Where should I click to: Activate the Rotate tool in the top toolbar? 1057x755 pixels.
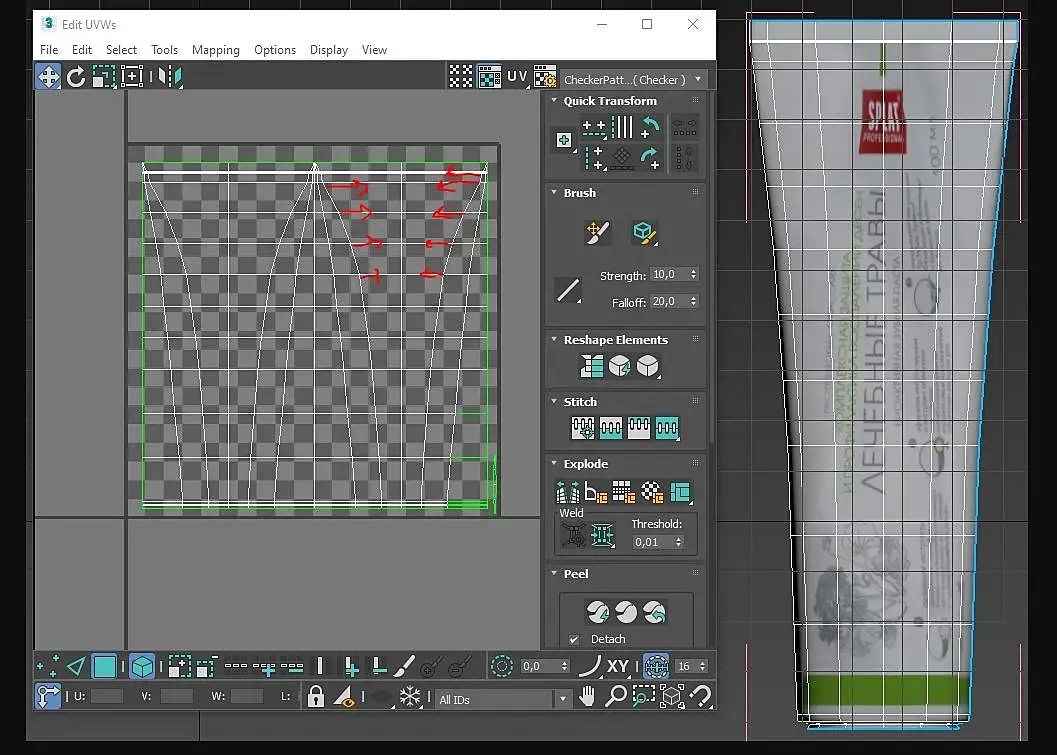(x=76, y=77)
